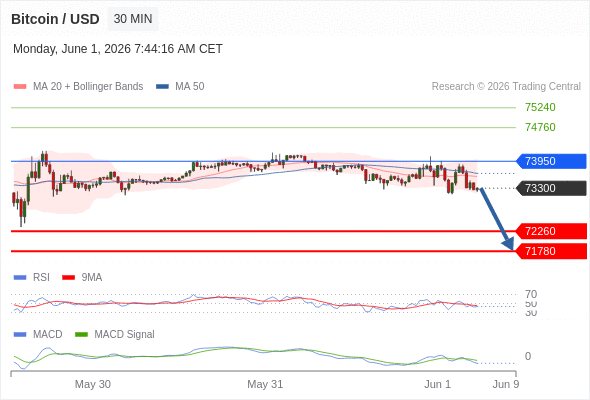Click the MA 50 legend label

[x=190, y=87]
